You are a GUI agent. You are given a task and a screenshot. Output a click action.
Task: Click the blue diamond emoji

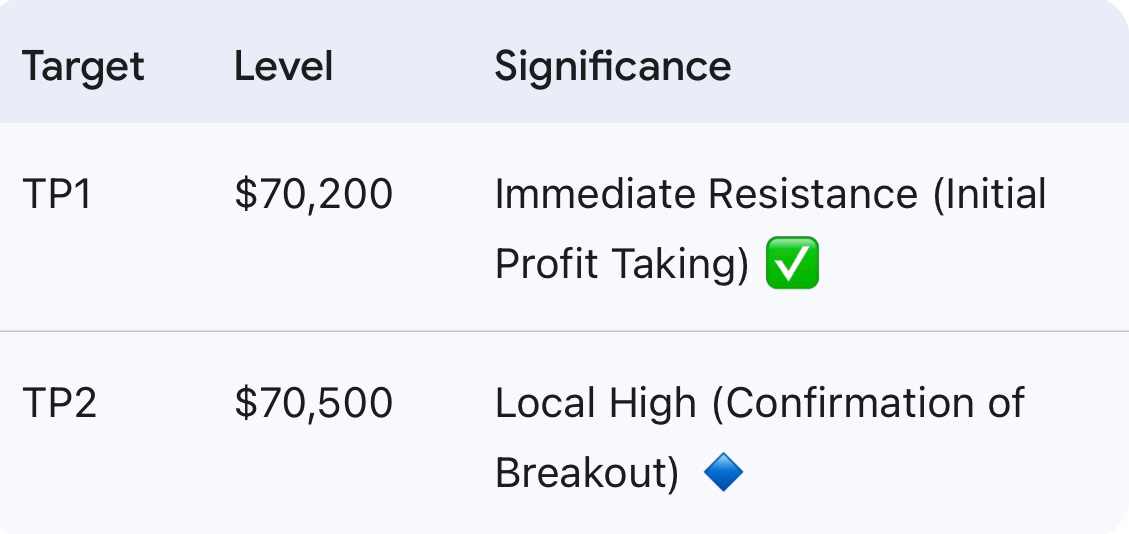[723, 472]
